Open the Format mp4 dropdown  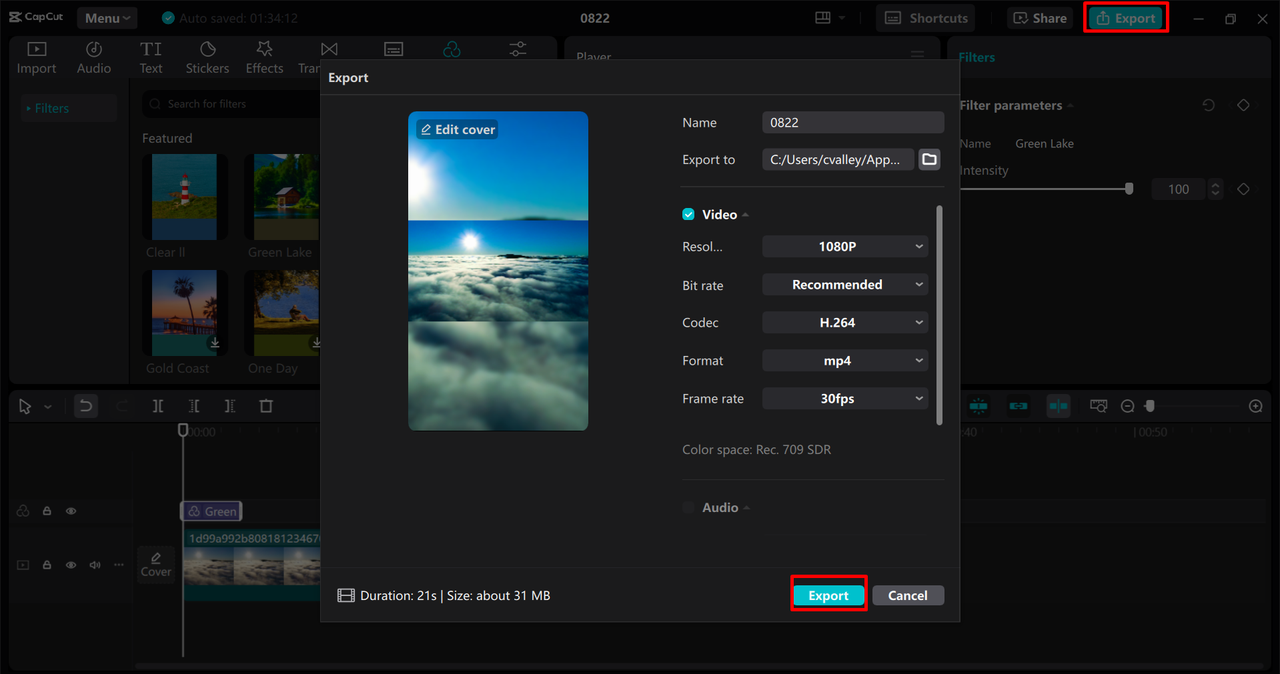(845, 360)
